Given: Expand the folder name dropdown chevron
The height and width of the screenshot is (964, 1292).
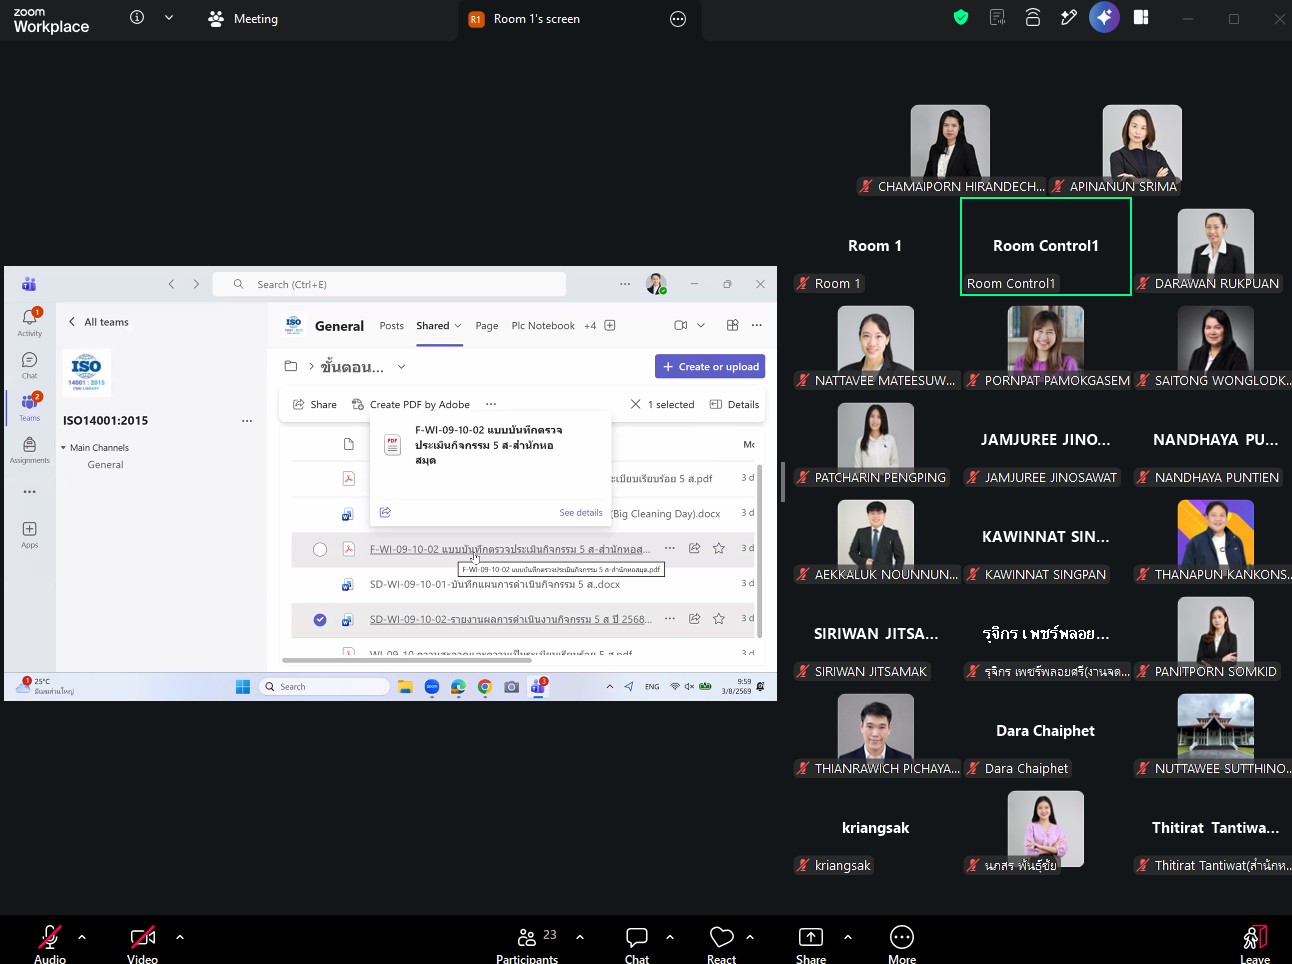Looking at the screenshot, I should pyautogui.click(x=401, y=367).
